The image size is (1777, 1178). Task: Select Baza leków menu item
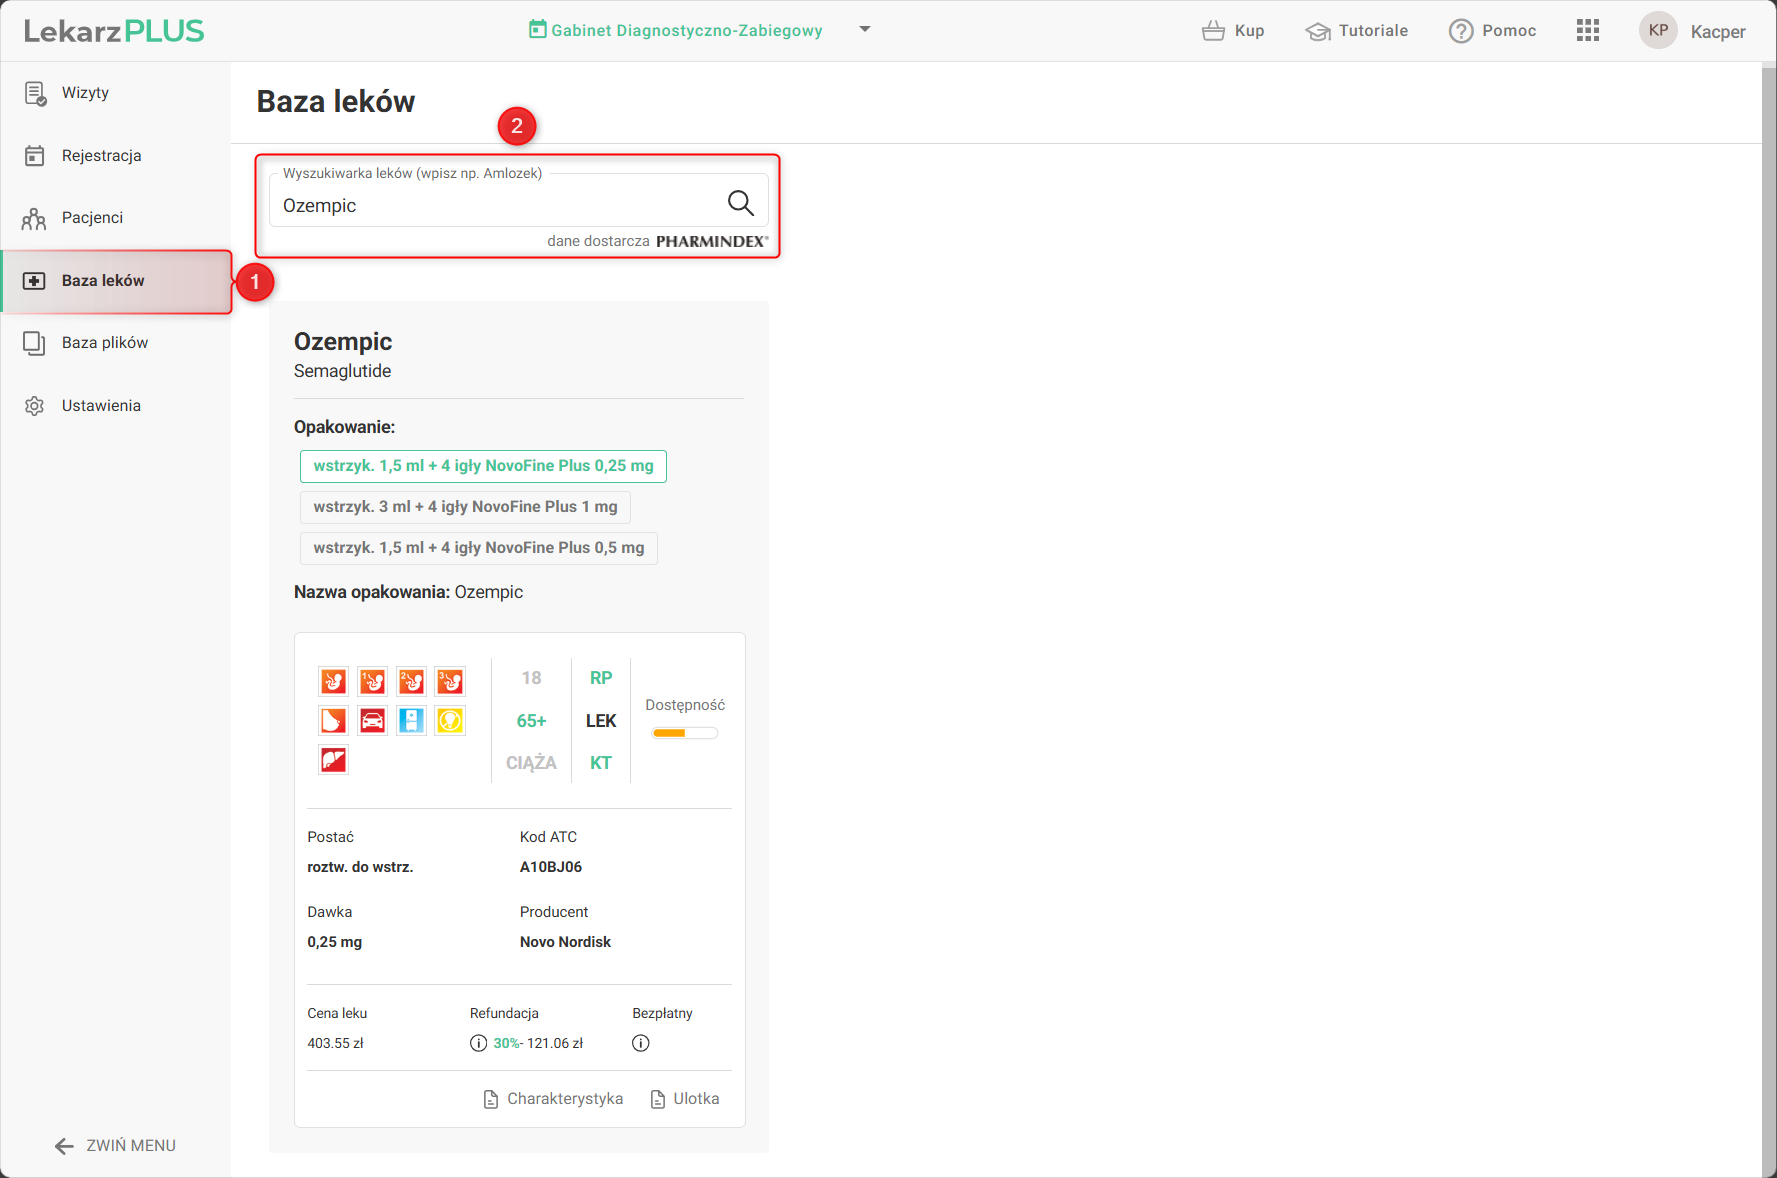pos(116,281)
